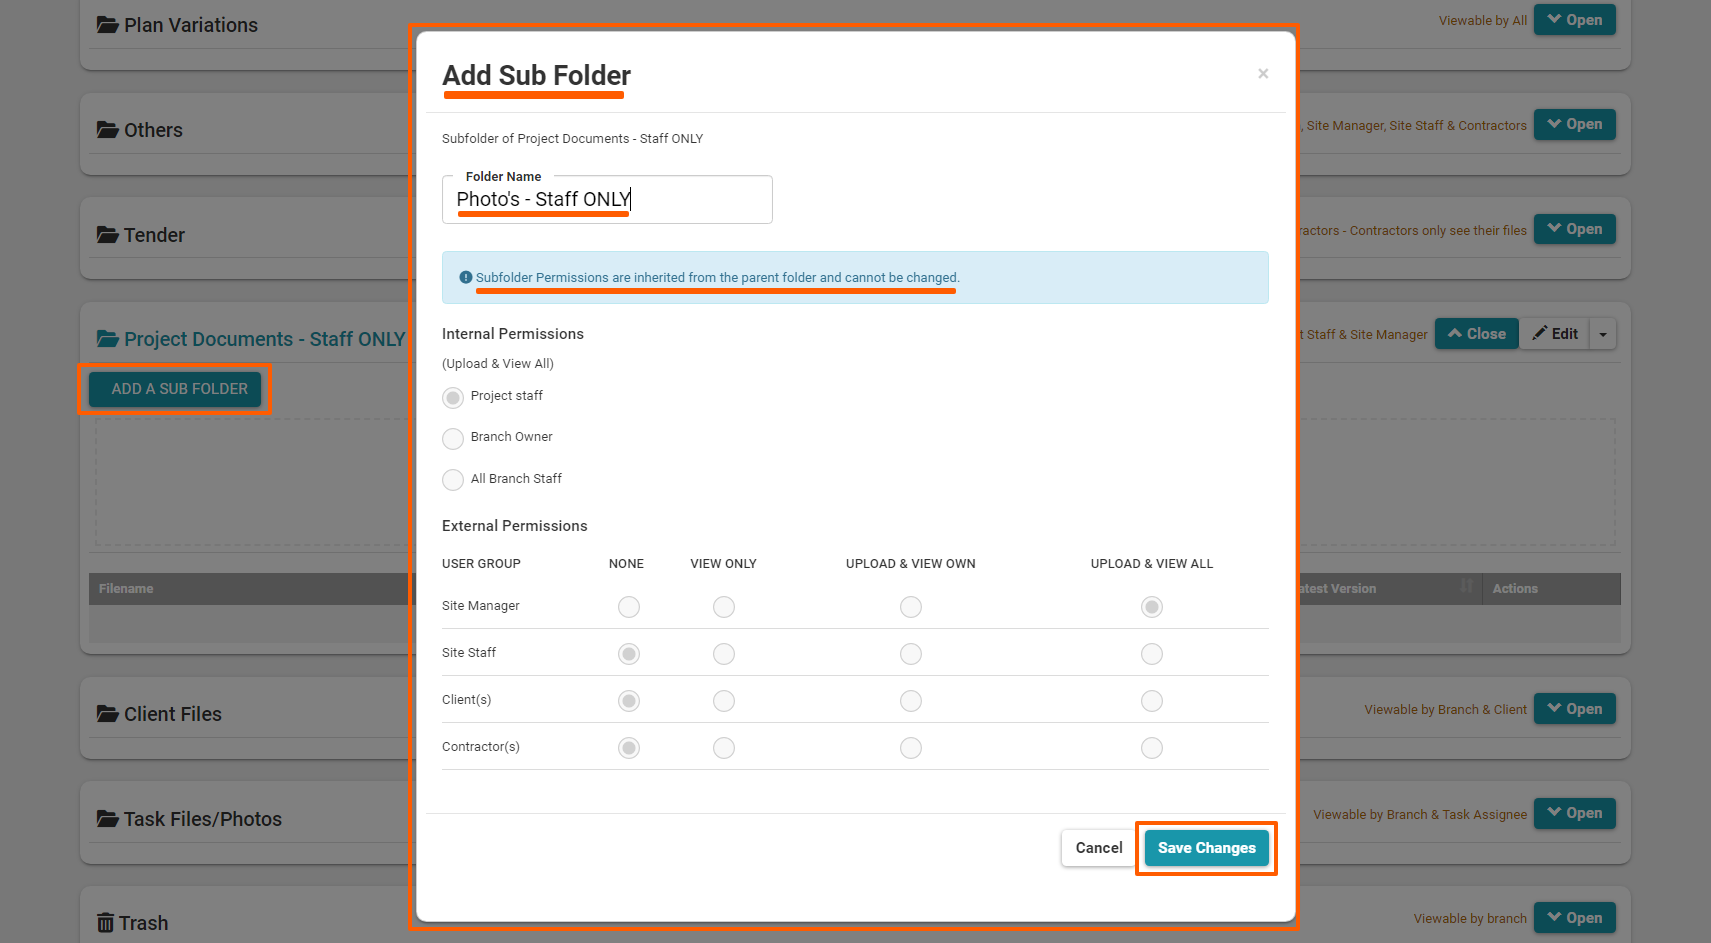Screen dimensions: 1711x943
Task: Expand the Trash folder with Open
Action: pyautogui.click(x=1574, y=918)
